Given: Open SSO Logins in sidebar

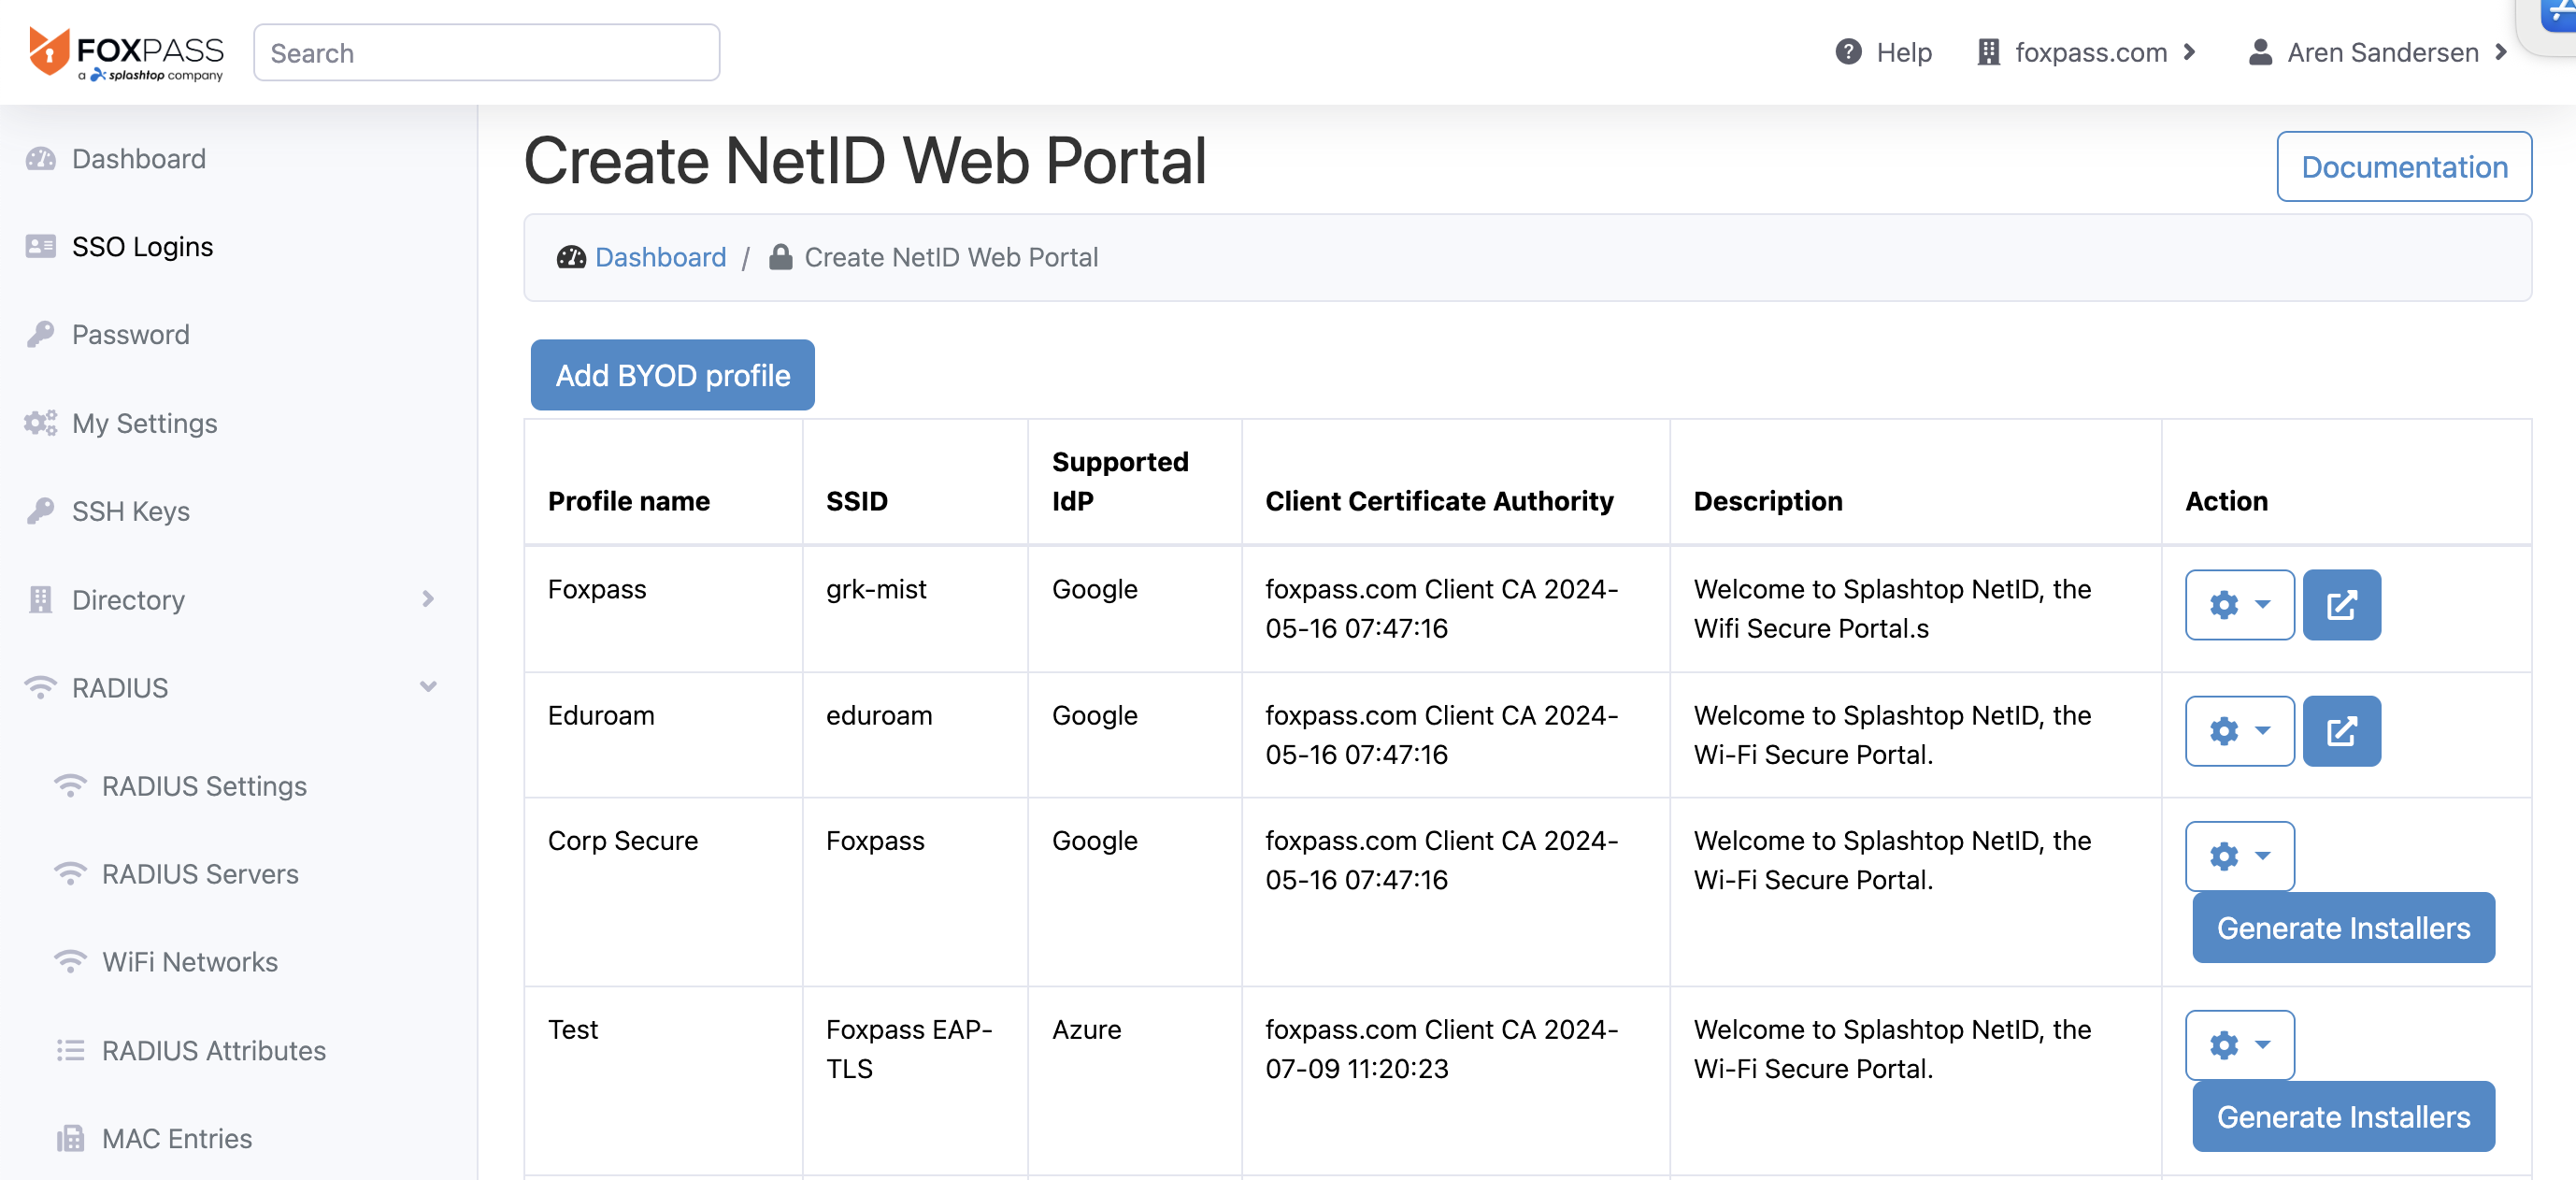Looking at the screenshot, I should pyautogui.click(x=142, y=246).
